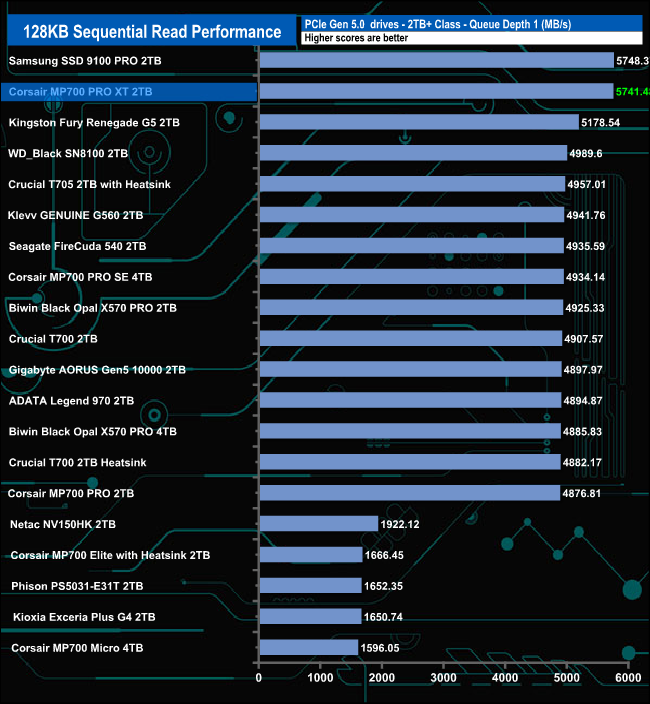Select the value 1666.45
650x704 pixels.
click(x=384, y=556)
